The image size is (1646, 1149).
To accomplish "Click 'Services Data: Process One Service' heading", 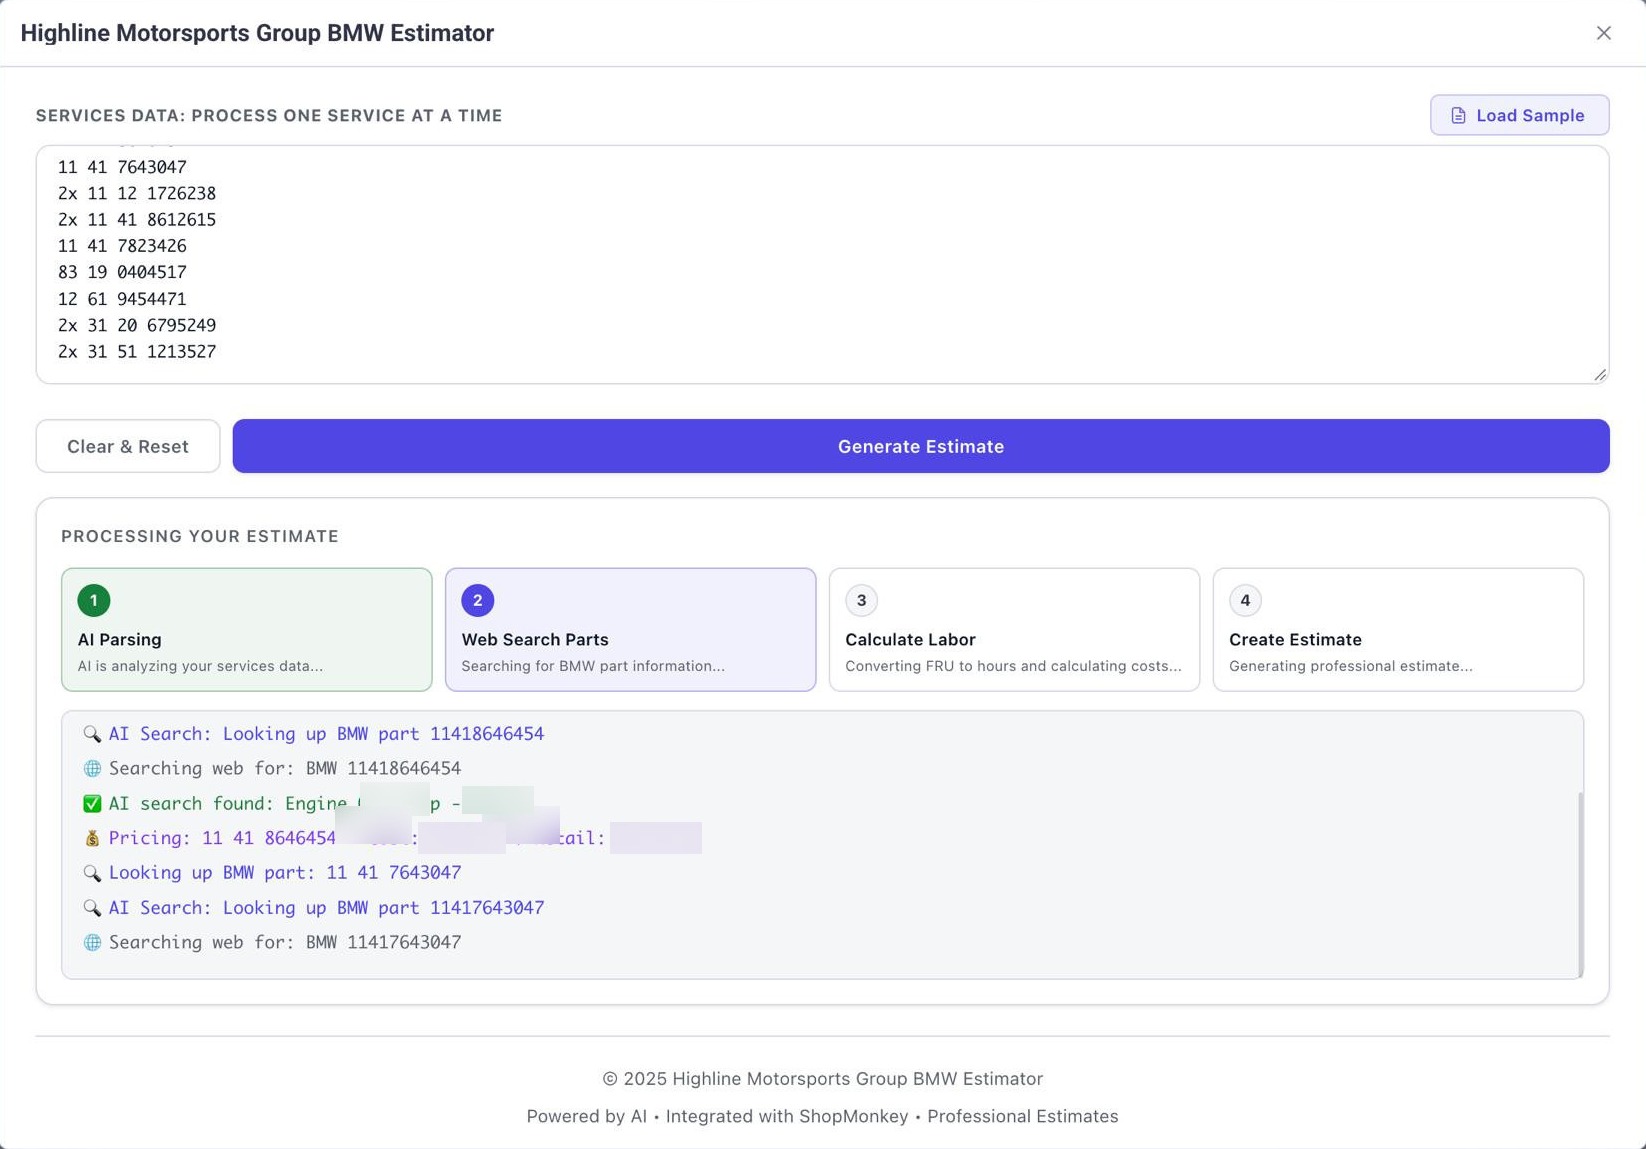I will pyautogui.click(x=269, y=116).
